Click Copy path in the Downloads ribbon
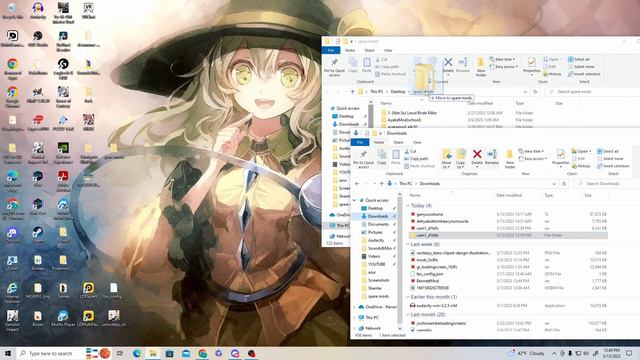Image resolution: width=640 pixels, height=360 pixels. [x=416, y=158]
